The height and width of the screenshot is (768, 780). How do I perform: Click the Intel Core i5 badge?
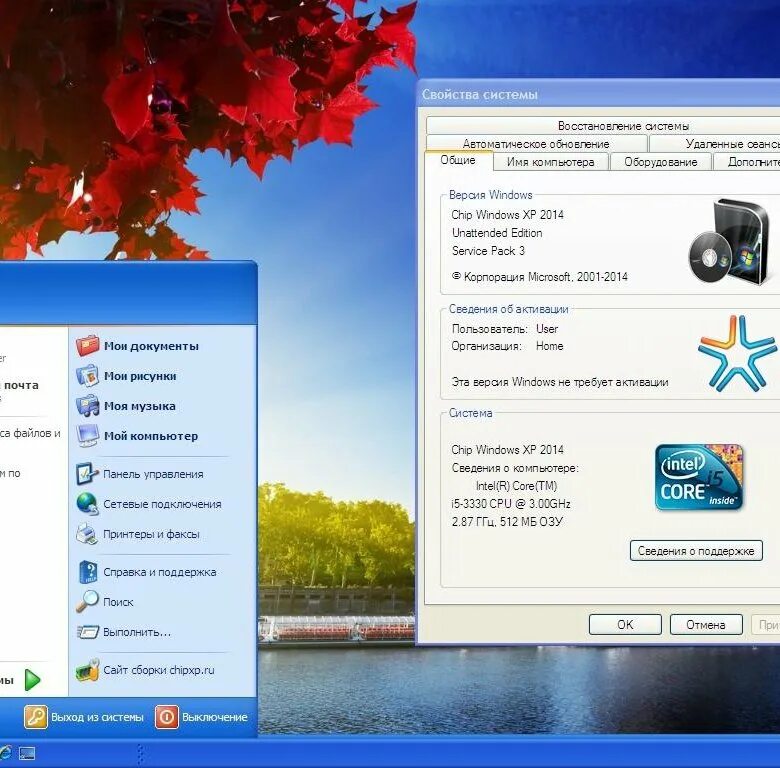coord(699,478)
